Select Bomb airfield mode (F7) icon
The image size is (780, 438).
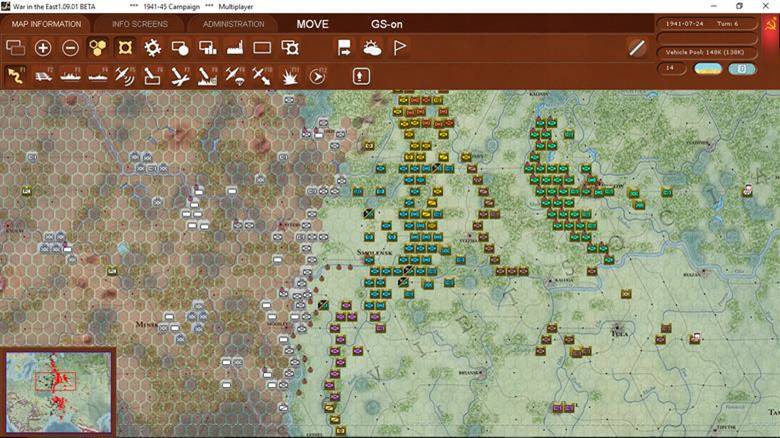pyautogui.click(x=180, y=76)
